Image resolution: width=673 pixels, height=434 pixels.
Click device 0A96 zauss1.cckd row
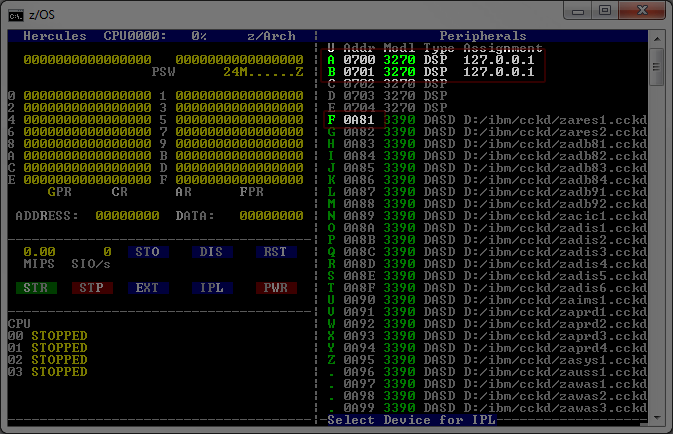click(487, 372)
